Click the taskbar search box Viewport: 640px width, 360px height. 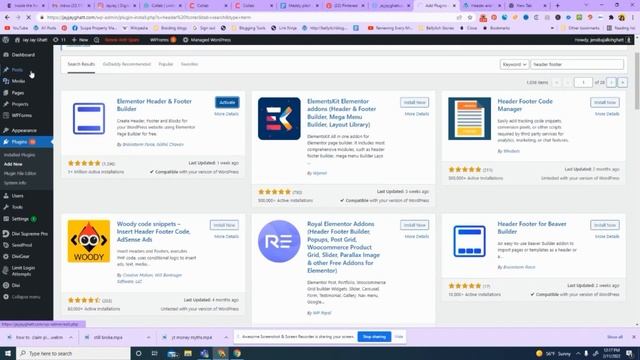point(73,353)
